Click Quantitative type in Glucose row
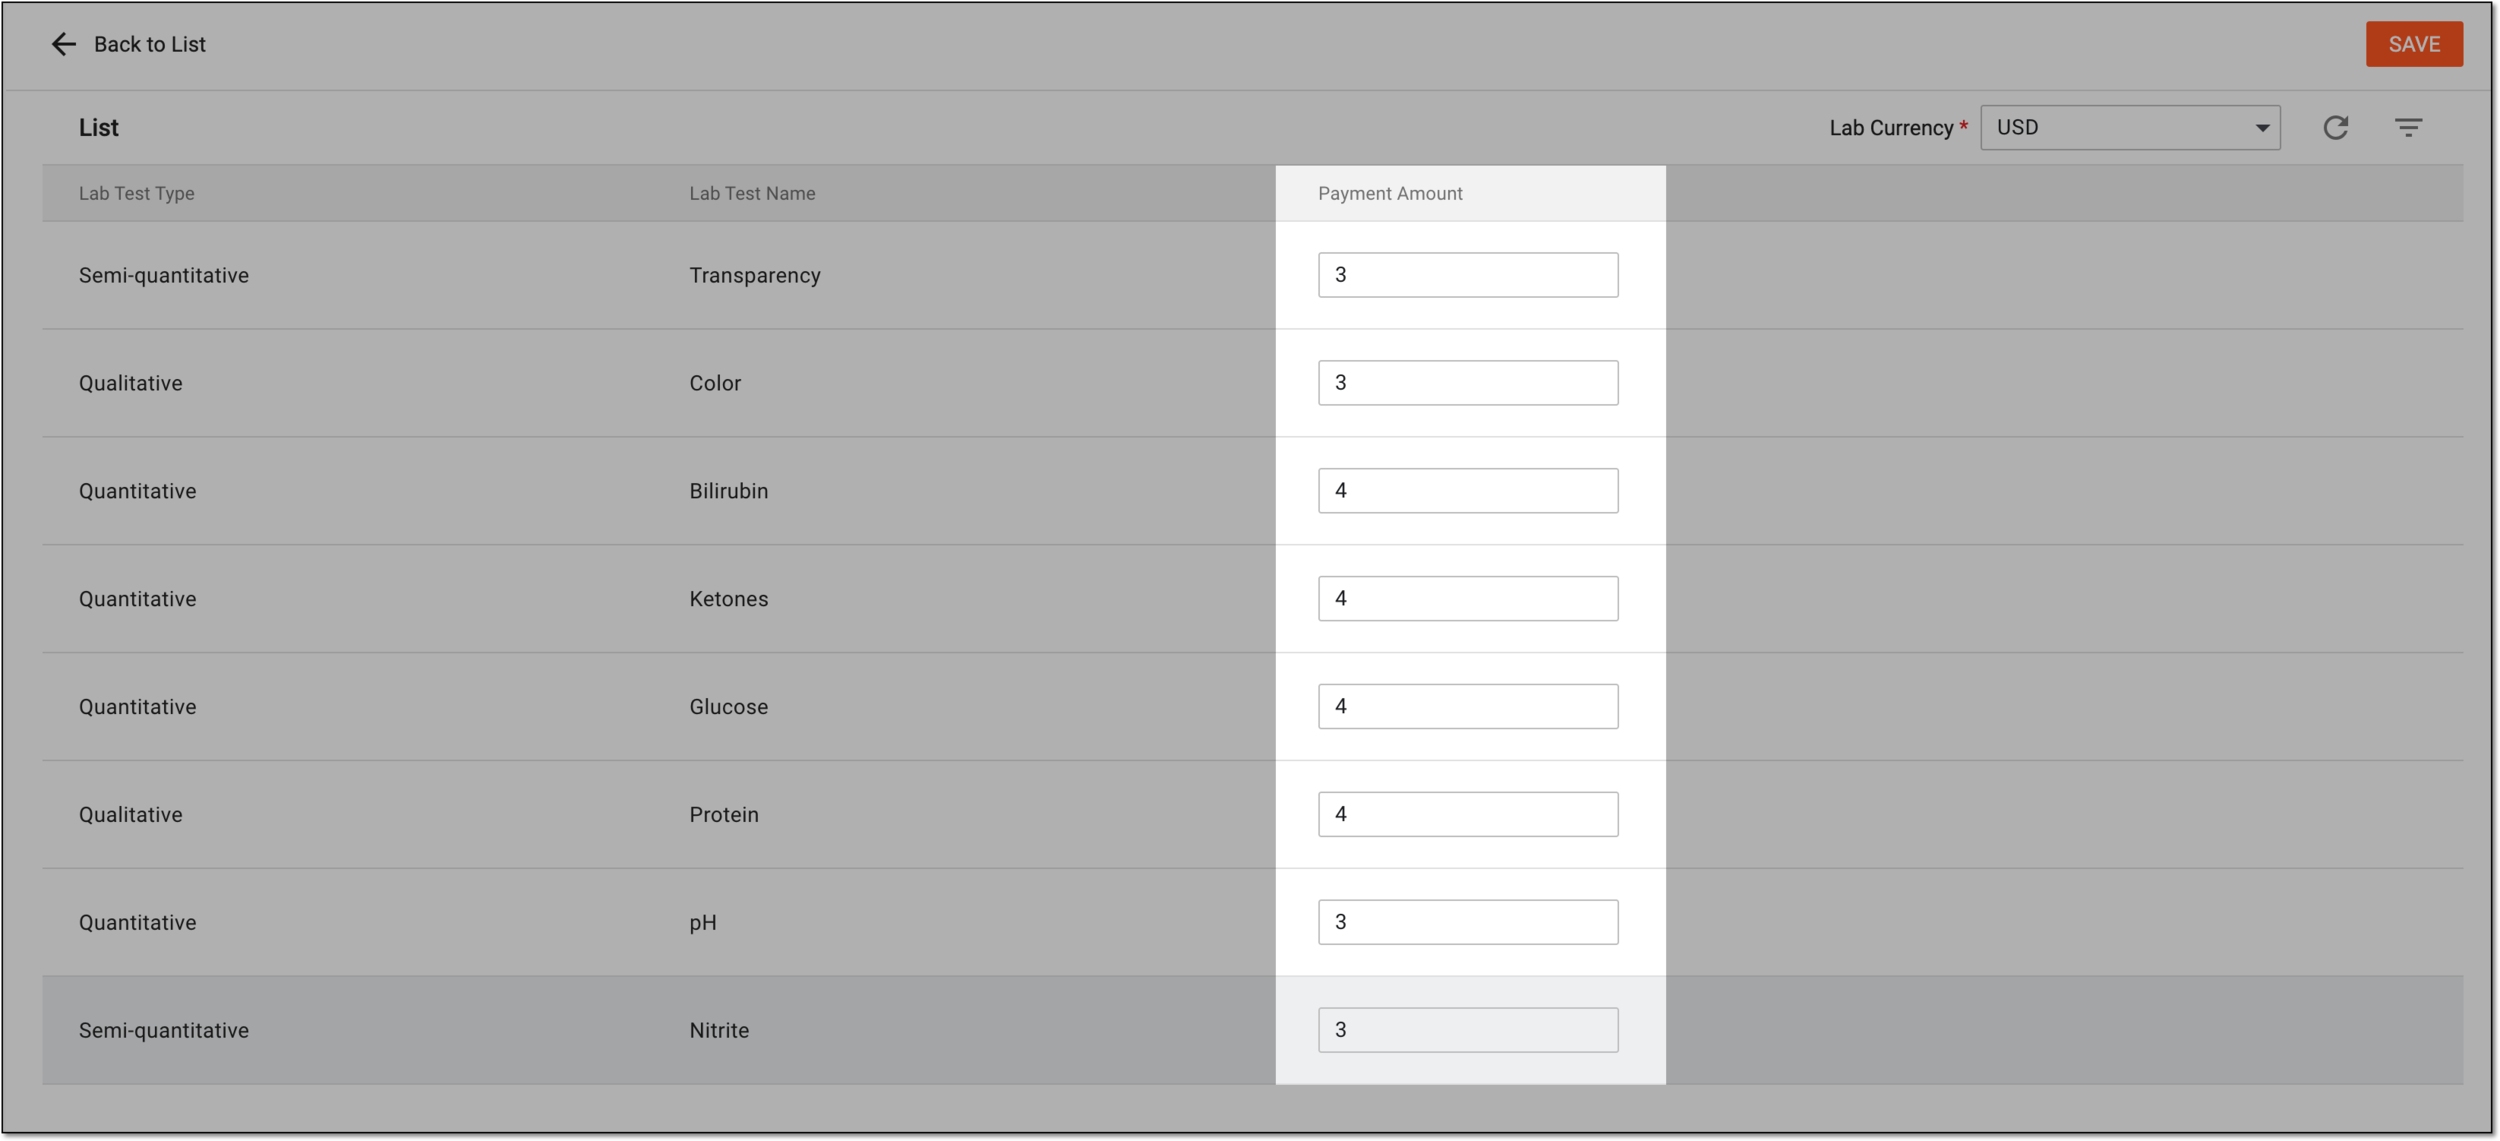Viewport: 2500px width, 1141px height. pyautogui.click(x=138, y=708)
